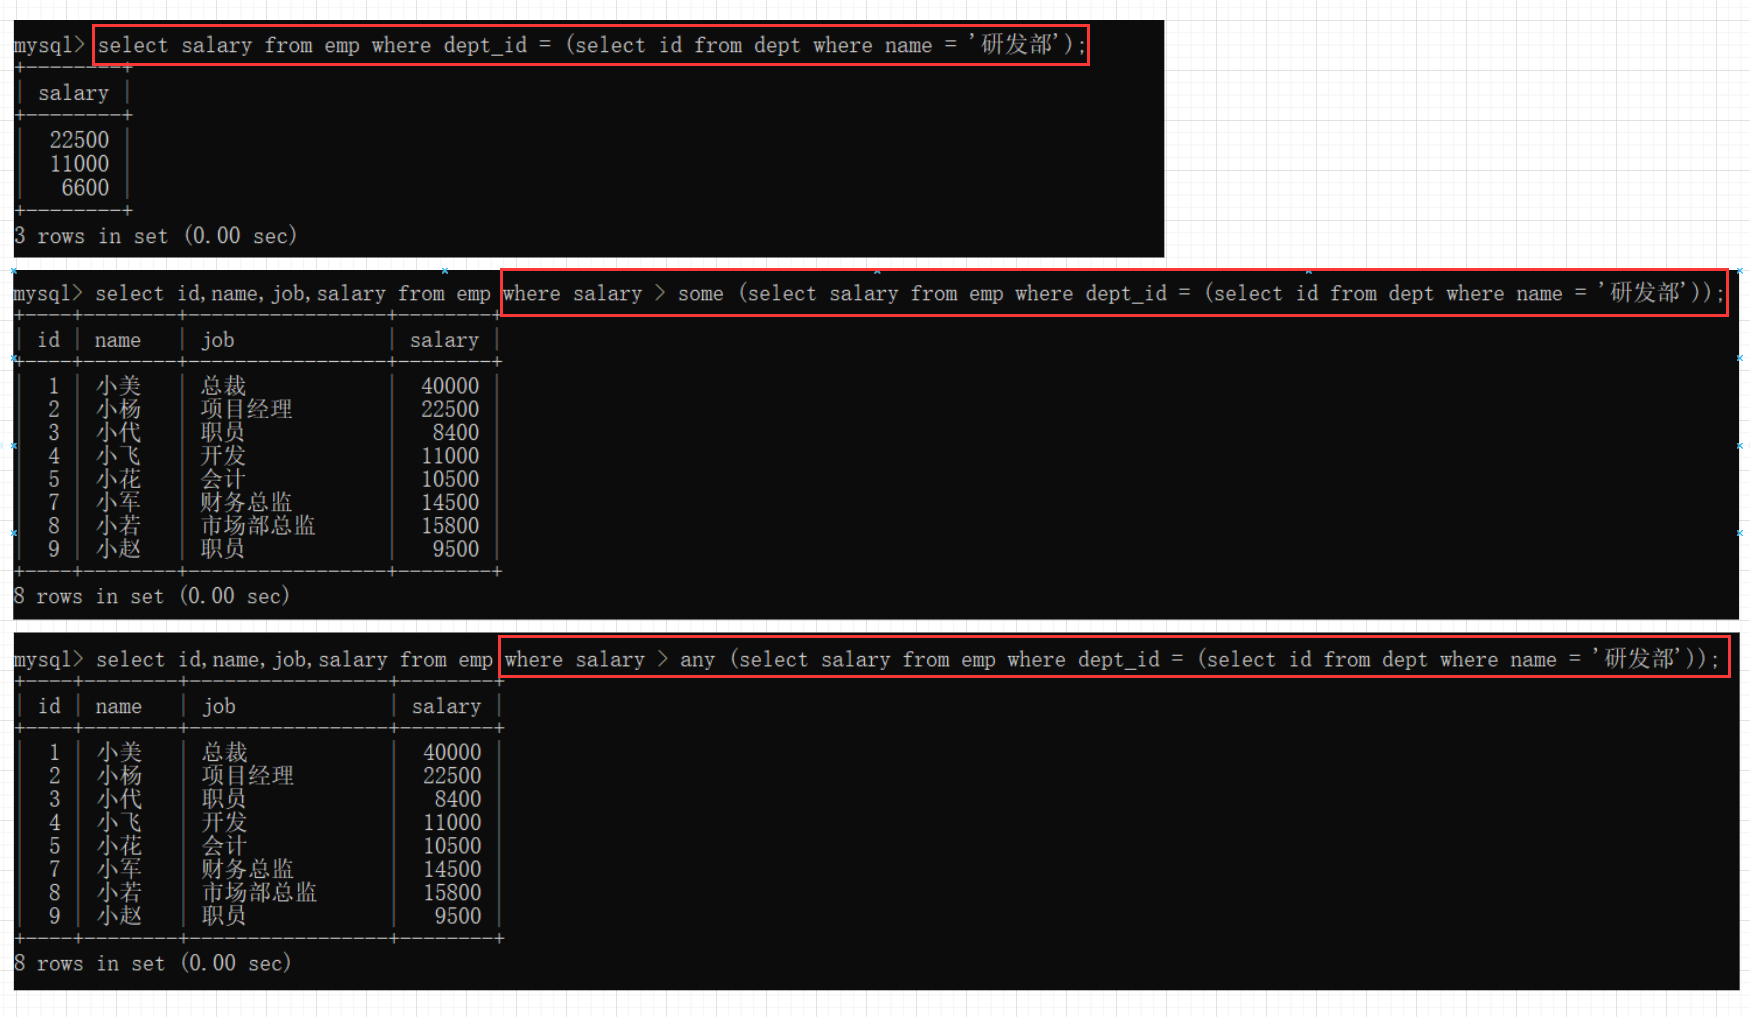Click the name 小军 in the 'any' query result
The image size is (1750, 1017).
120,869
